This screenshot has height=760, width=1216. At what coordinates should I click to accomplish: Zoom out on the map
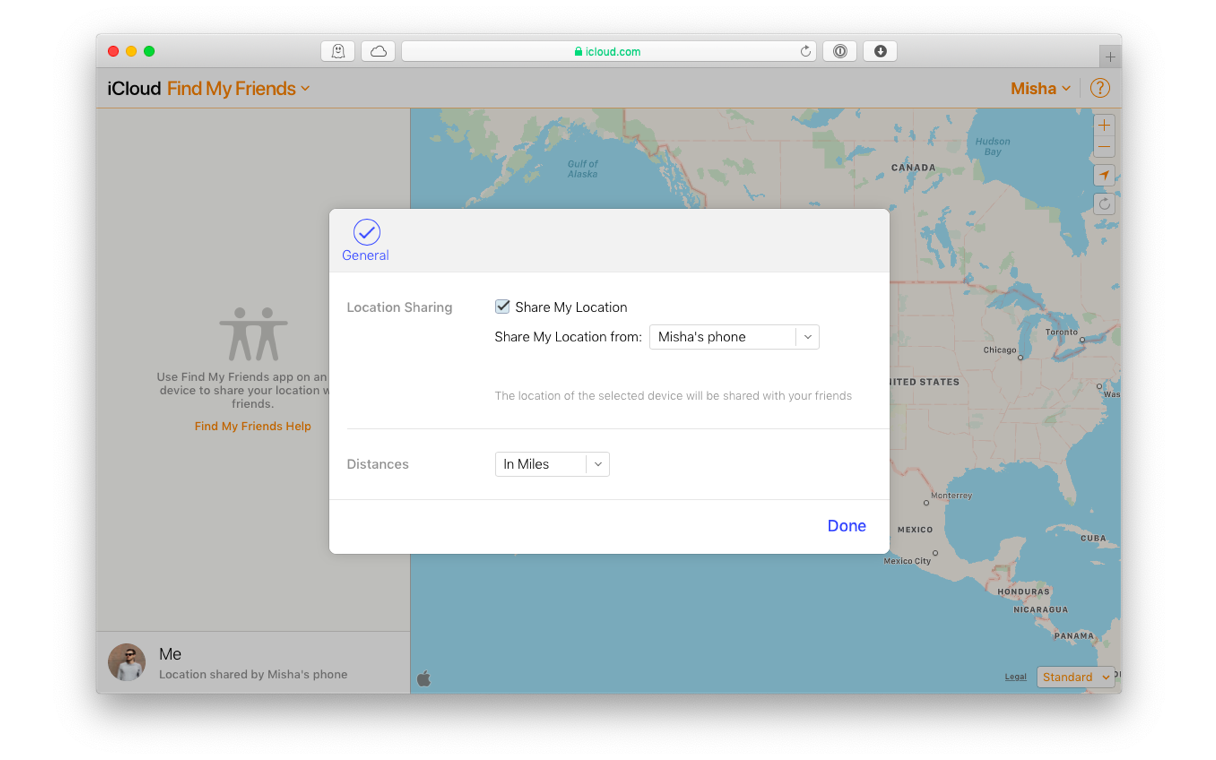[x=1104, y=148]
